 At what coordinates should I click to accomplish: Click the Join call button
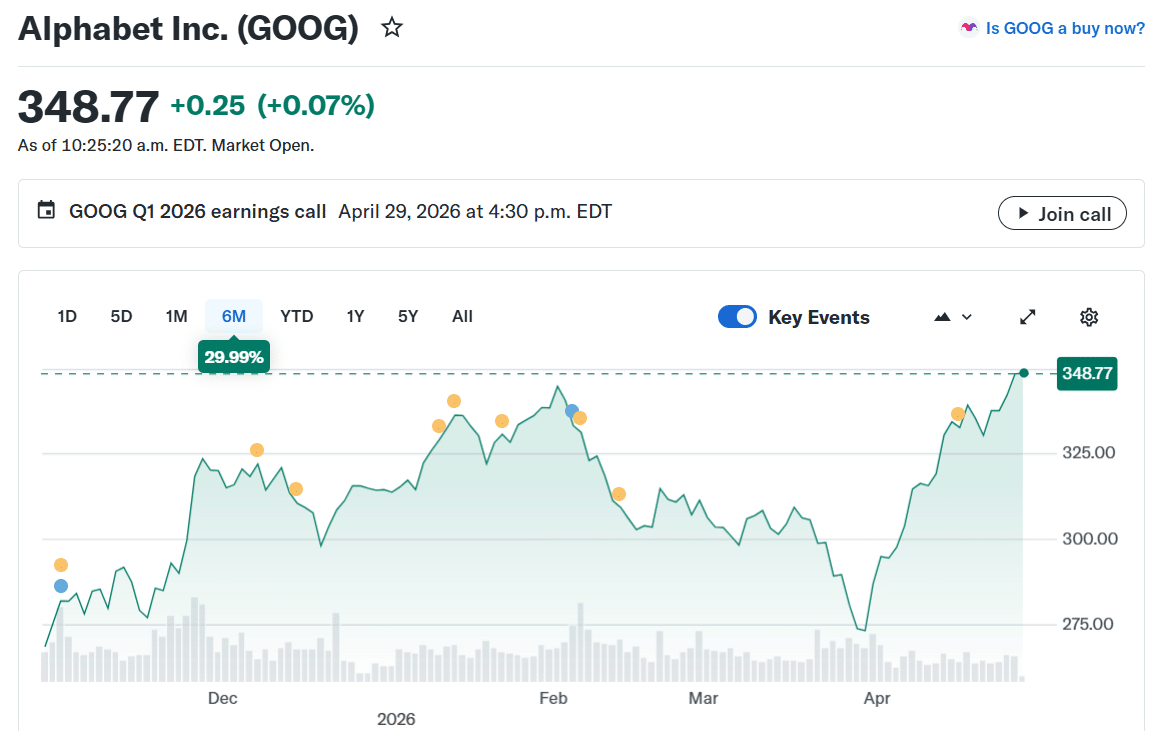pyautogui.click(x=1062, y=214)
